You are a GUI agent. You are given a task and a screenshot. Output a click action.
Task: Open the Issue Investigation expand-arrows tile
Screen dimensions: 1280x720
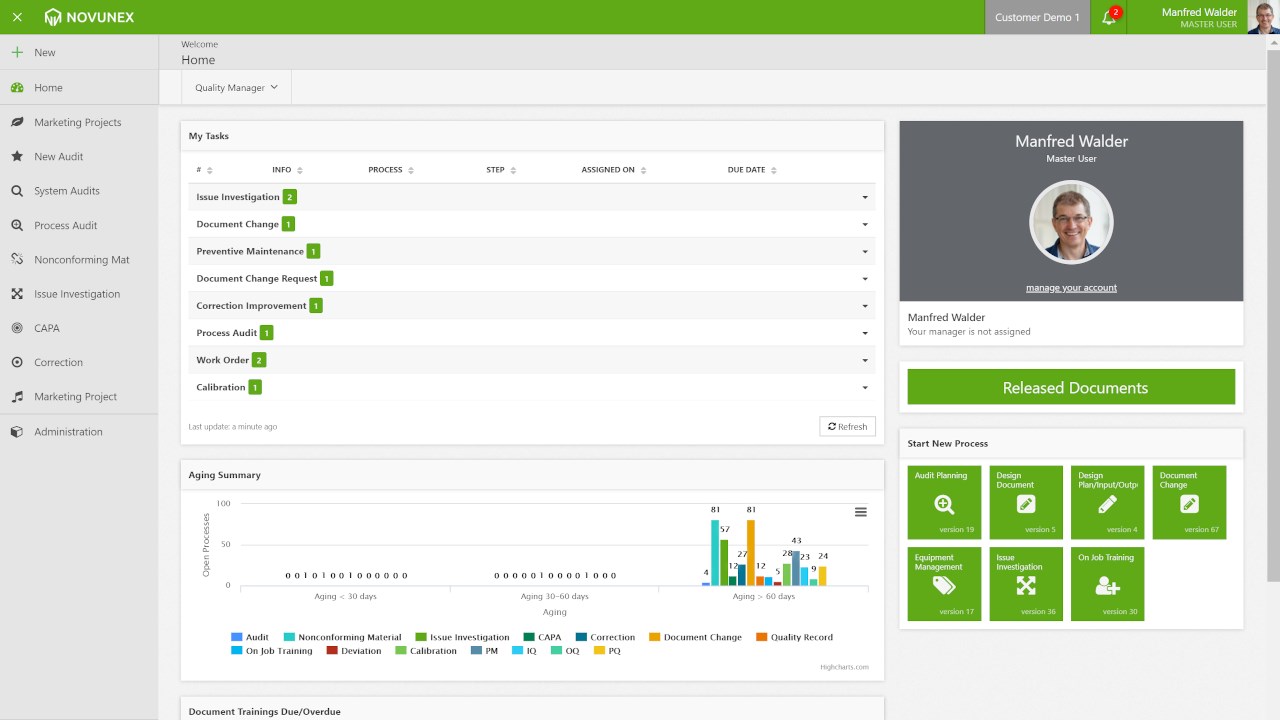(x=1026, y=587)
